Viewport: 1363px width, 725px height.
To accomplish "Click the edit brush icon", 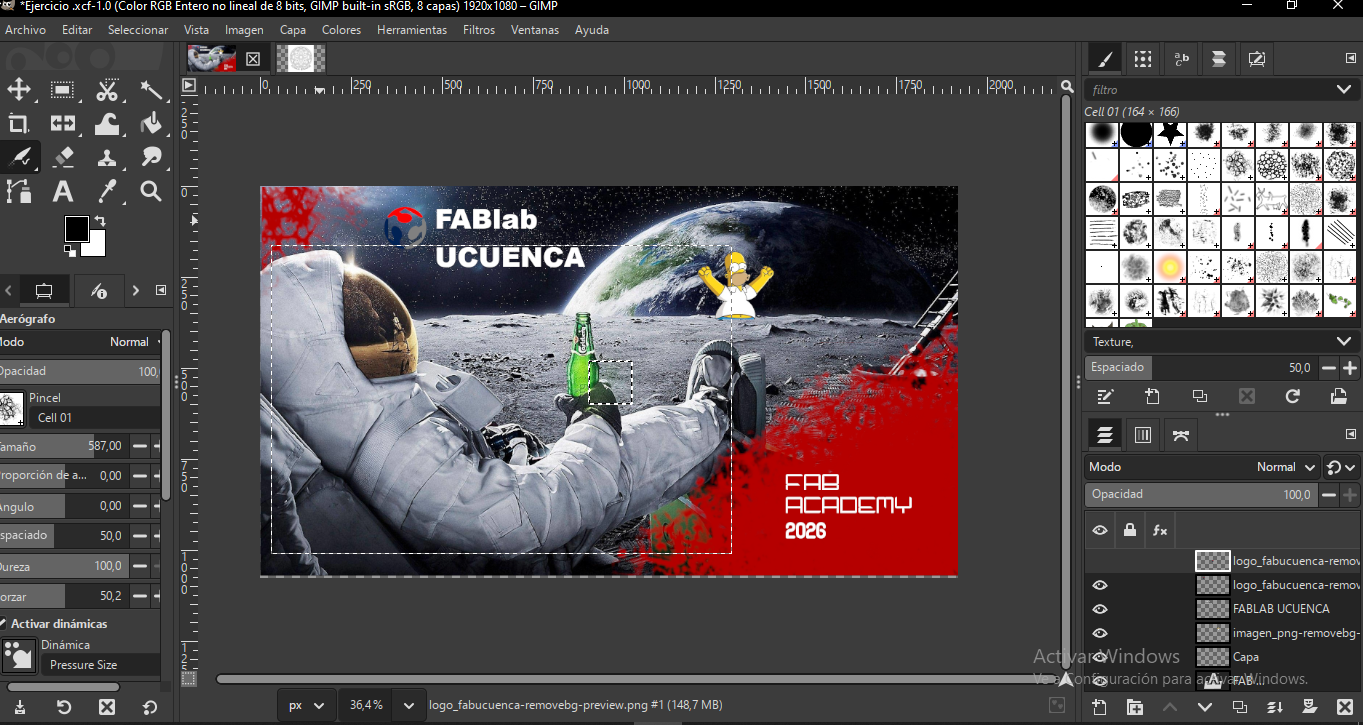I will coord(1105,397).
